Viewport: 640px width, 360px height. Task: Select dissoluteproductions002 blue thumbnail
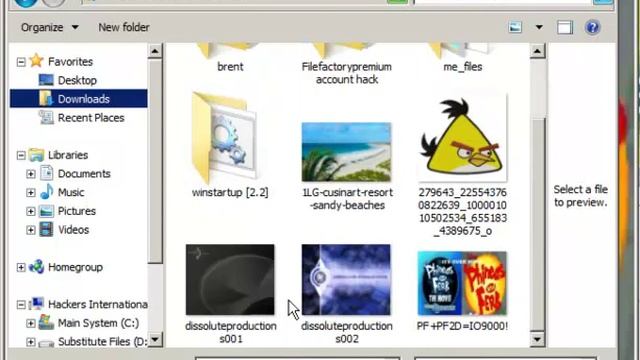tap(346, 280)
